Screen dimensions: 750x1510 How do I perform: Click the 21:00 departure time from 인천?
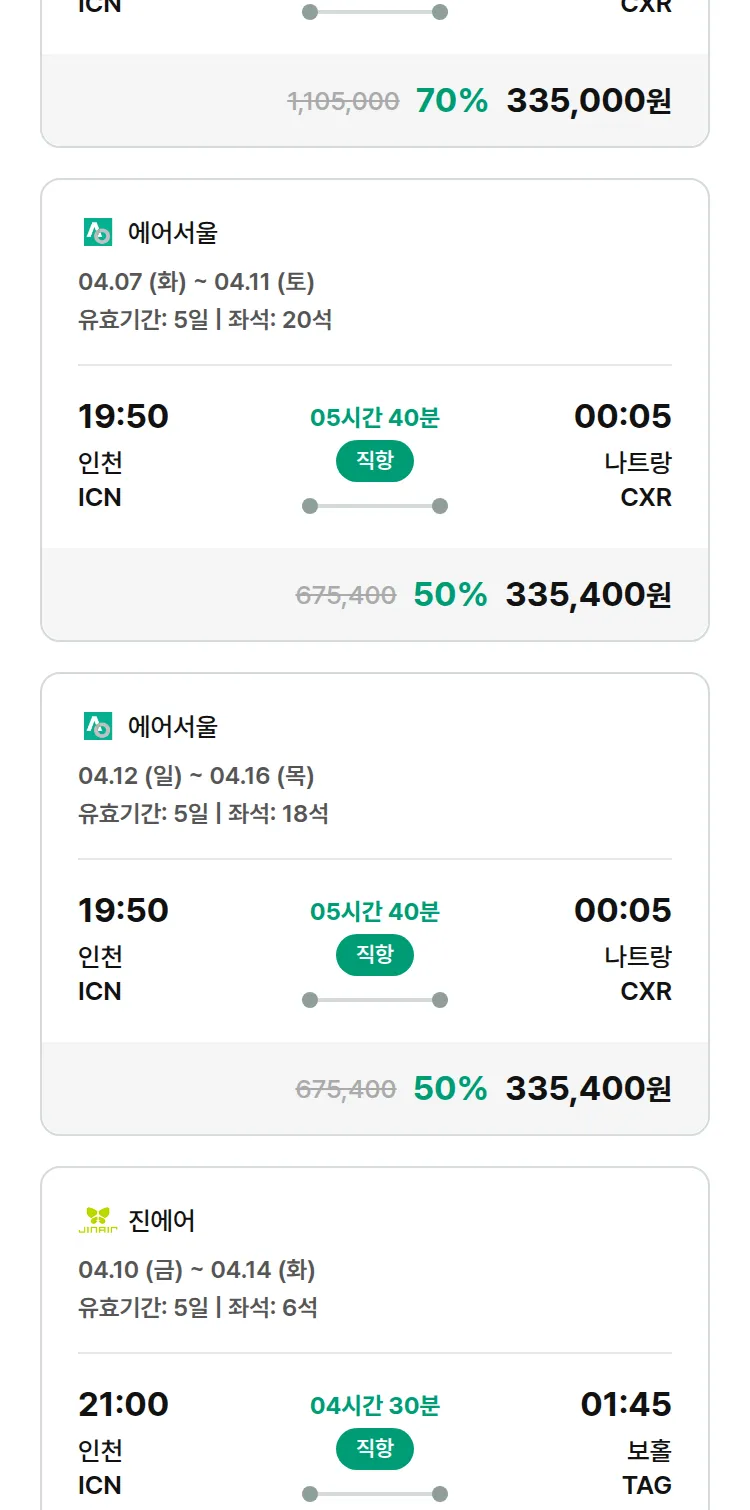click(x=123, y=1404)
